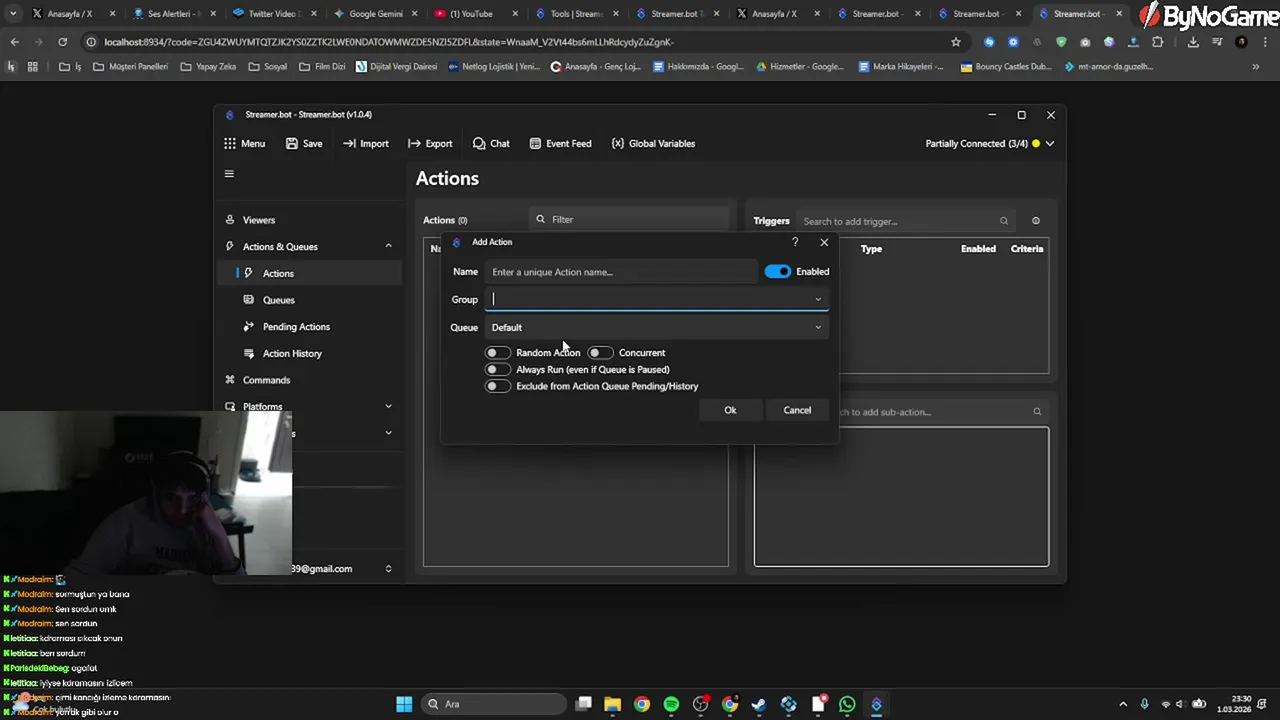The width and height of the screenshot is (1280, 720).
Task: Click the Action Name input field
Action: click(621, 272)
